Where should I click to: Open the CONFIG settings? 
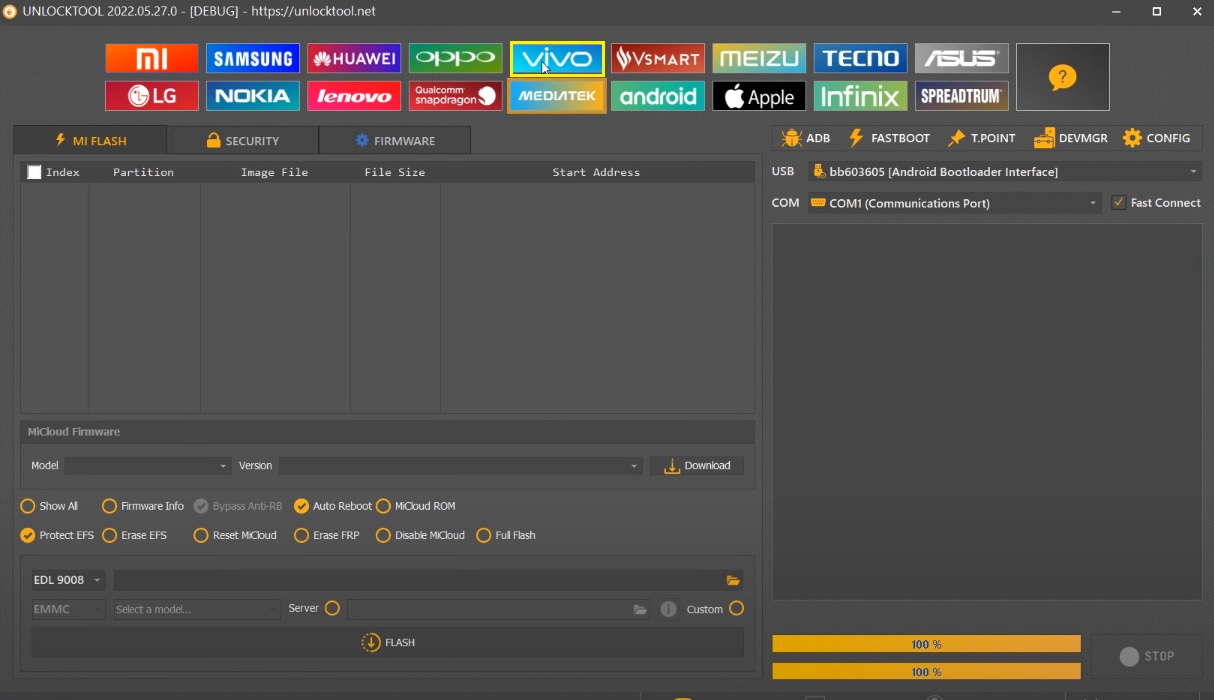coord(1156,138)
